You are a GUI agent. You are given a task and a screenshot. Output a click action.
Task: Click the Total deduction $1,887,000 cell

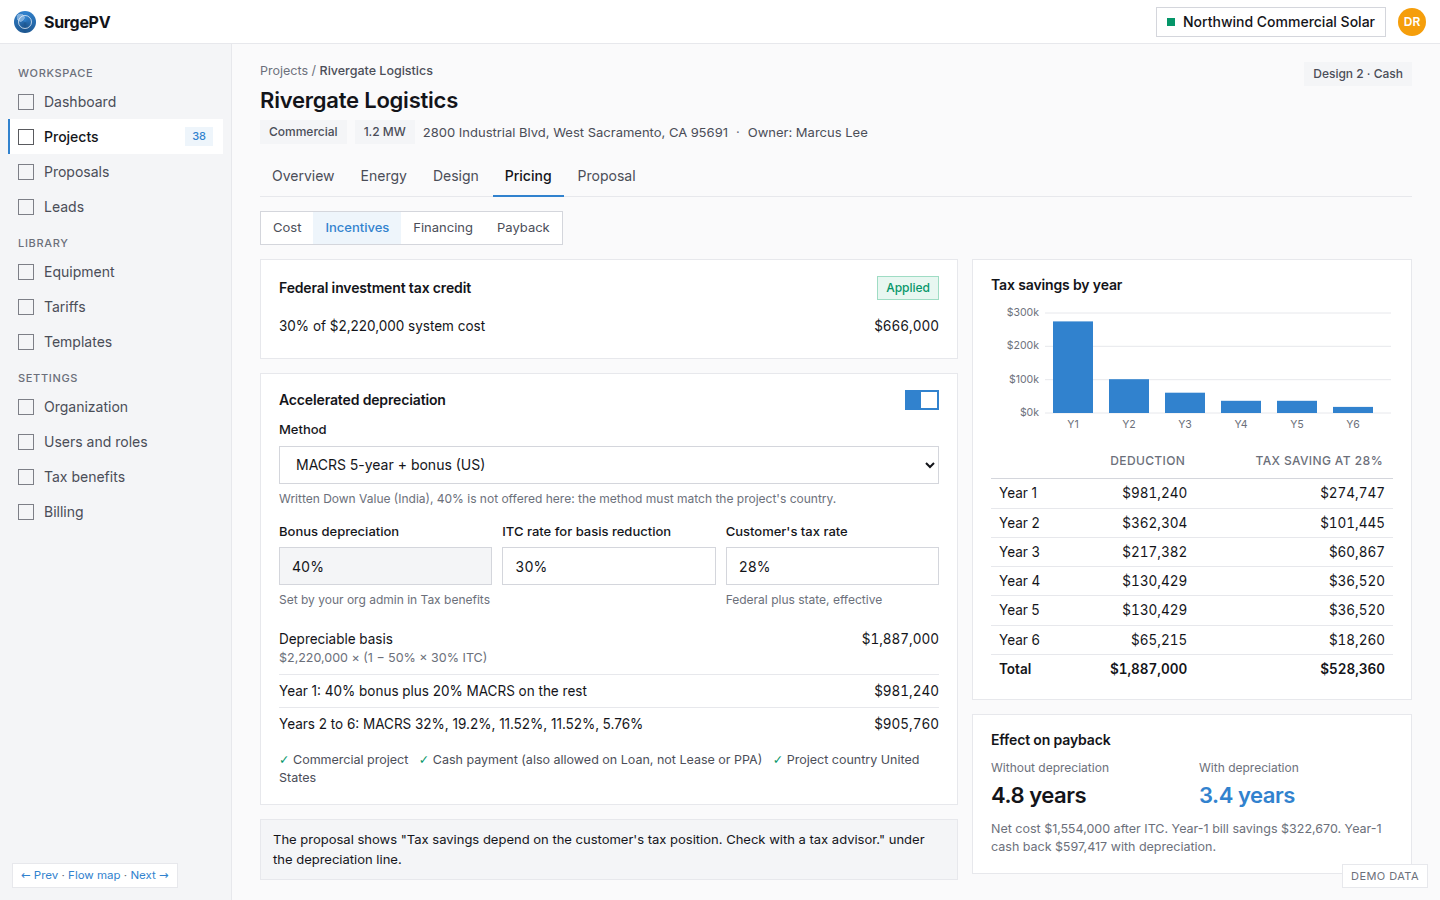(1148, 669)
